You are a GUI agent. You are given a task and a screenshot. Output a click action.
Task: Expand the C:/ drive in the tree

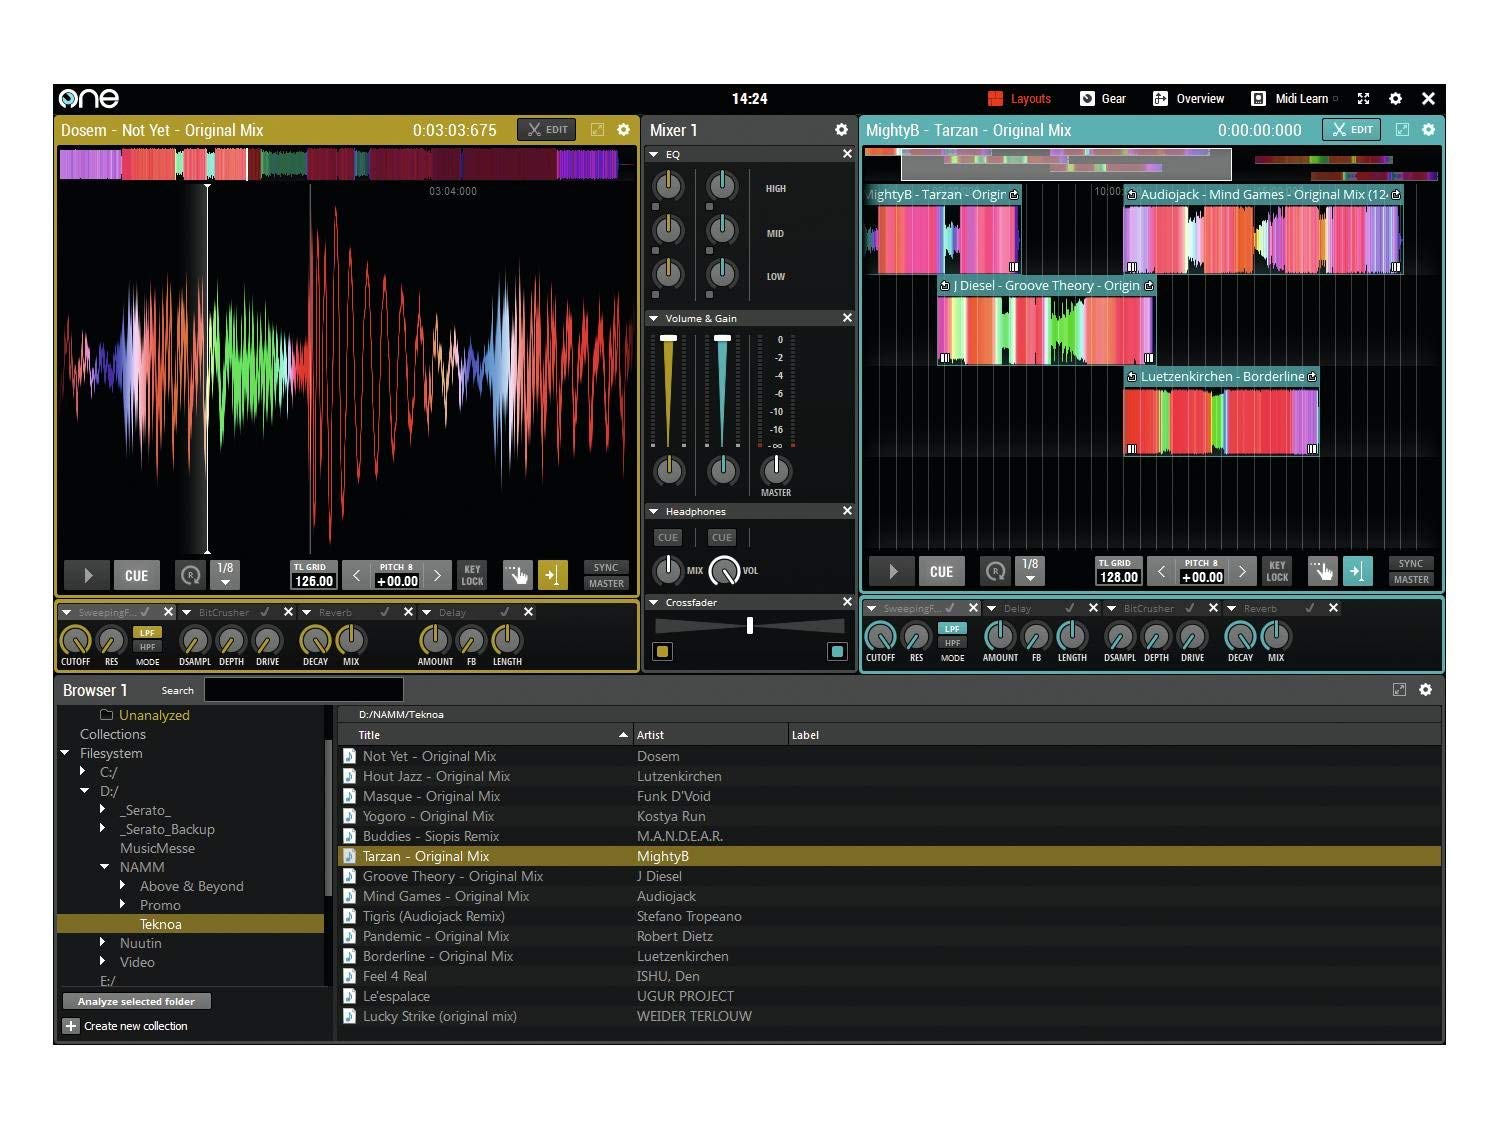83,772
